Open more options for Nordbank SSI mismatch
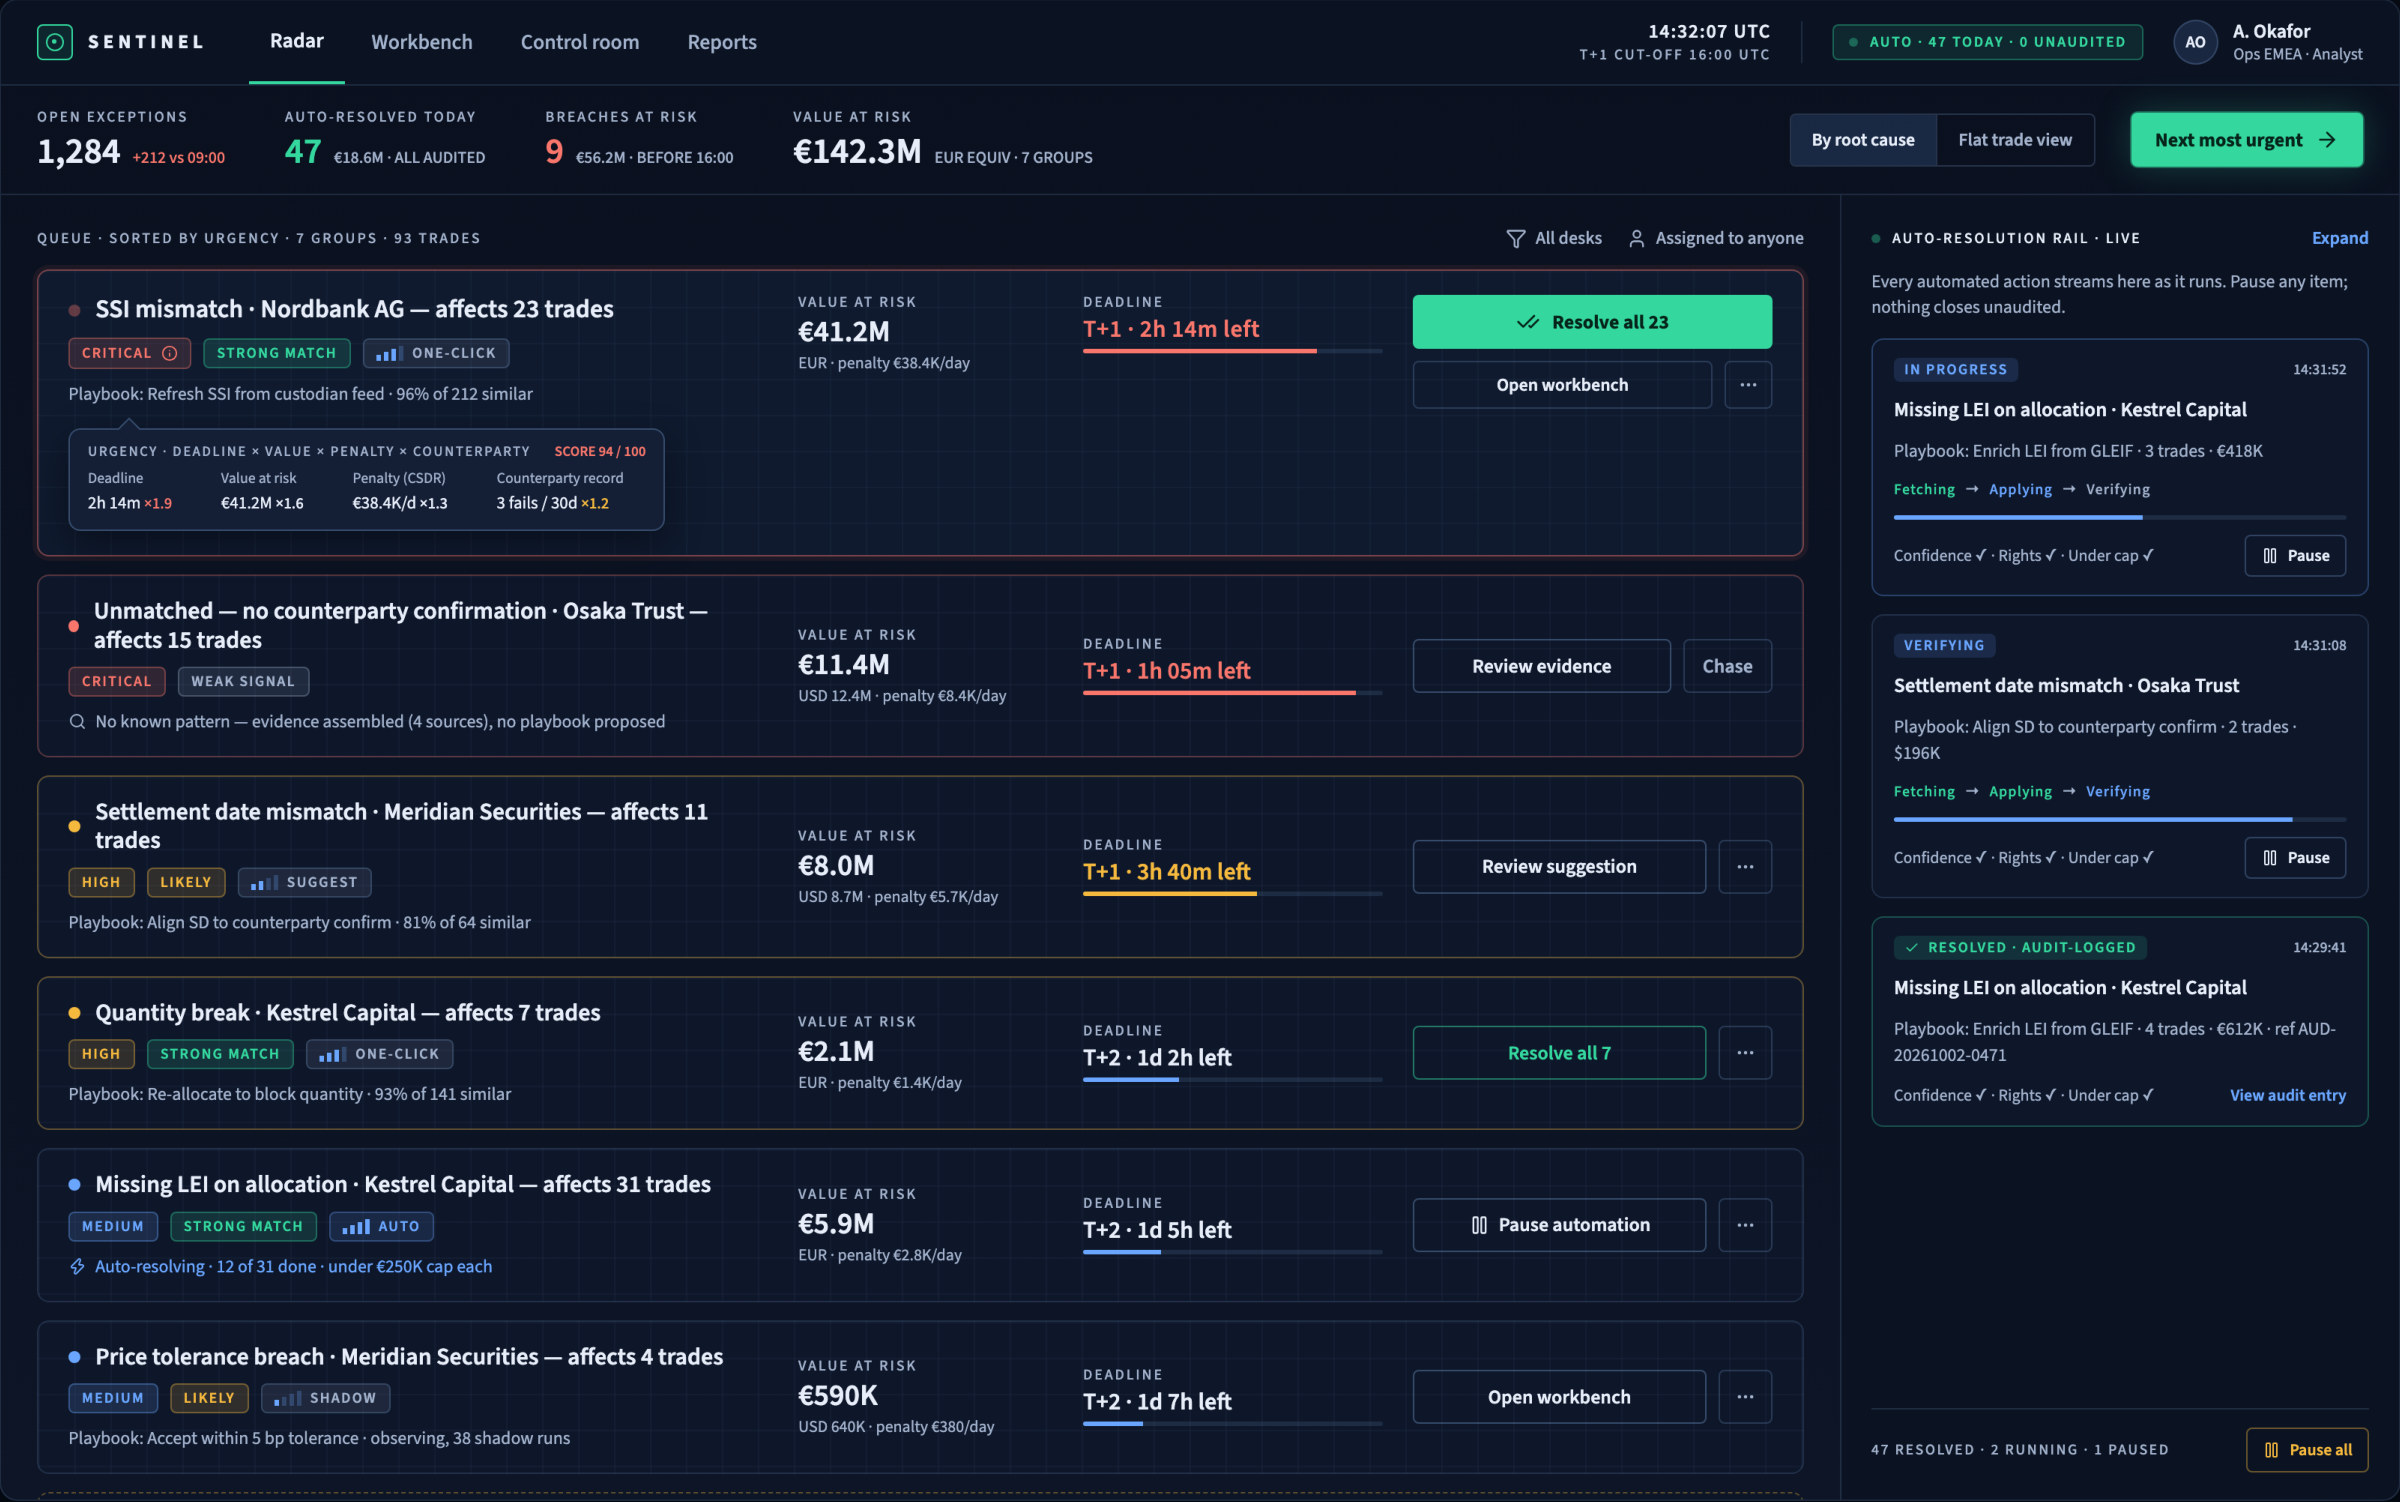This screenshot has width=2400, height=1502. pos(1747,385)
